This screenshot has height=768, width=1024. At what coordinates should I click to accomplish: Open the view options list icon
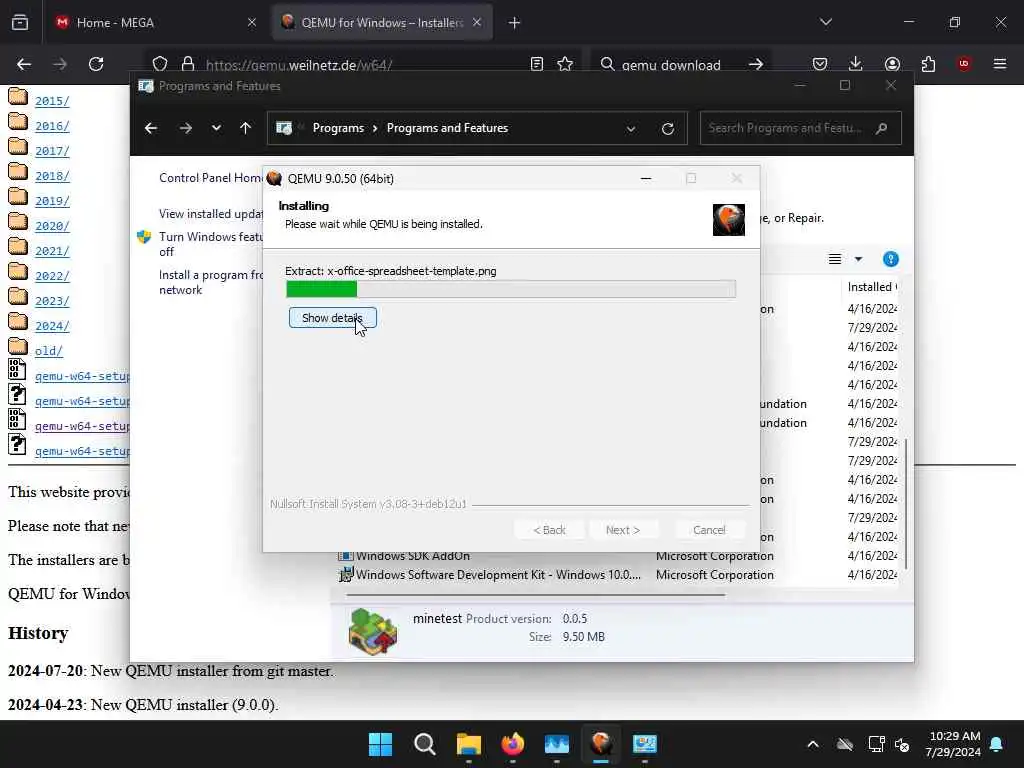835,259
